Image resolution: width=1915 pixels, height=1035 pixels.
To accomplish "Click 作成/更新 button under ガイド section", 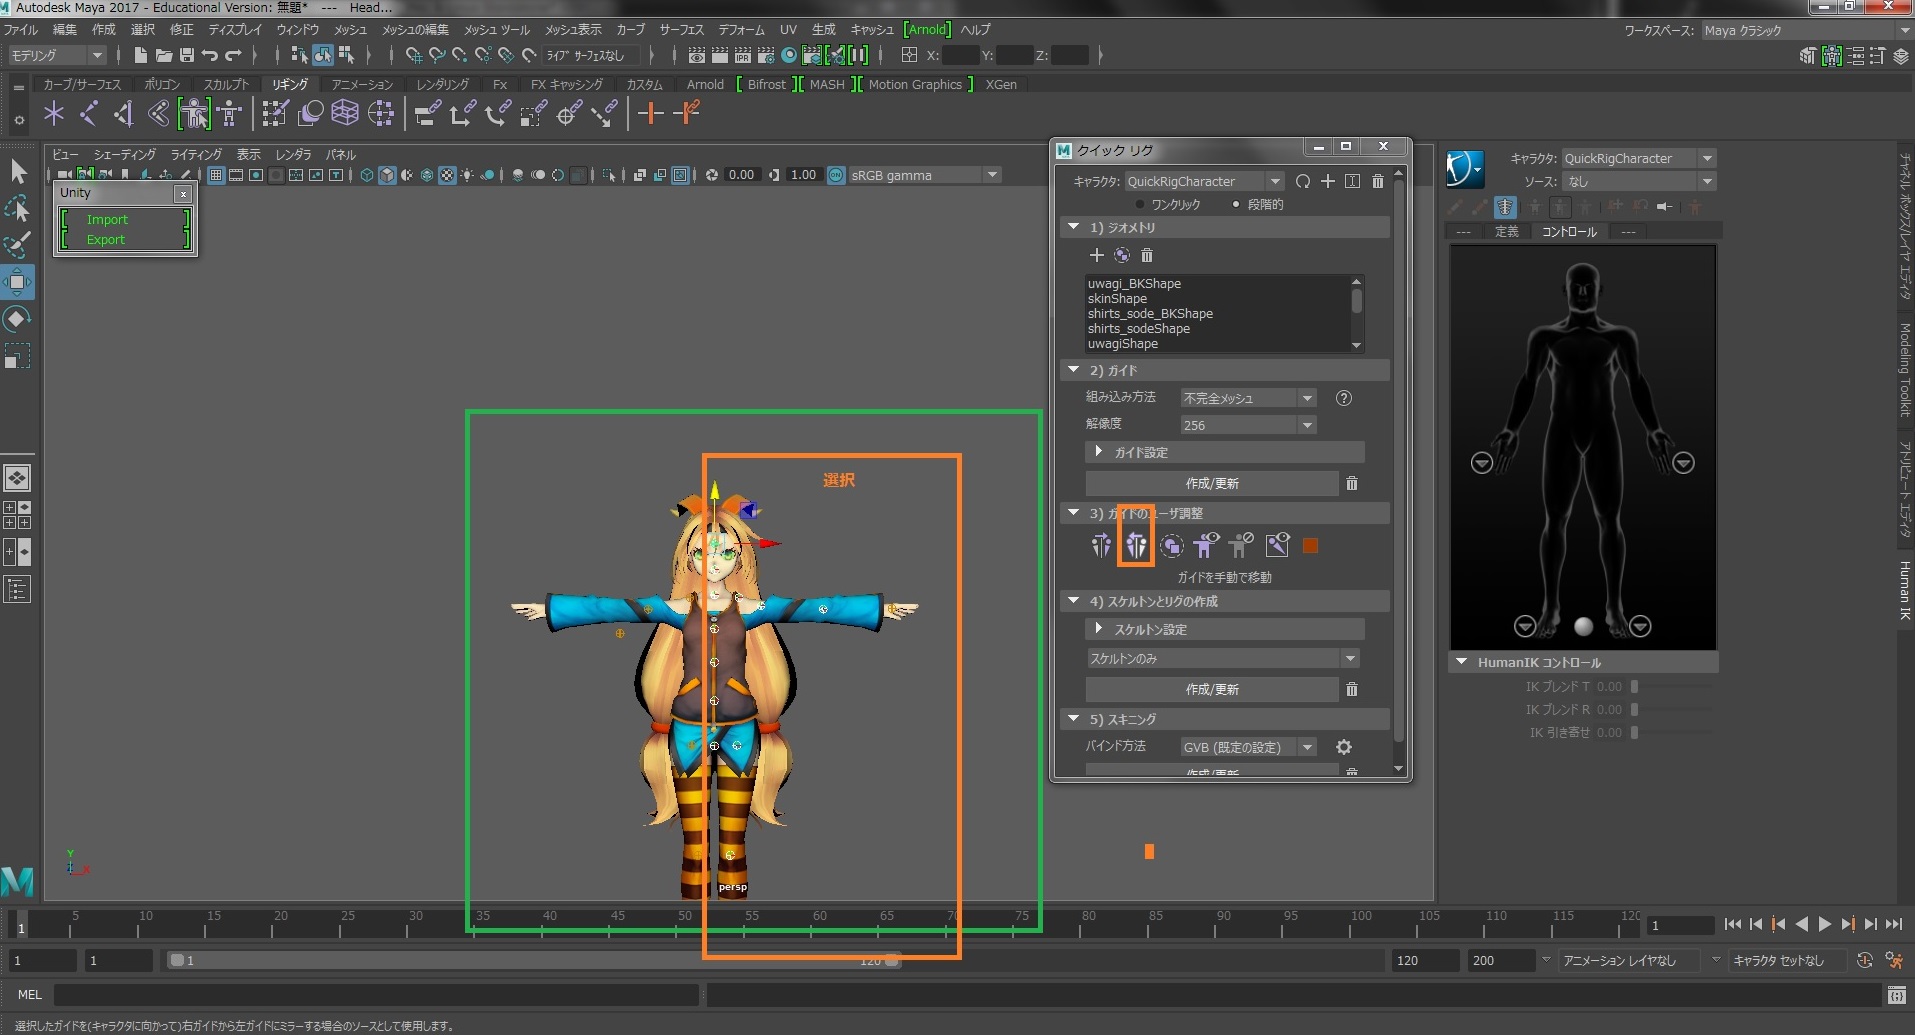I will click(x=1212, y=483).
